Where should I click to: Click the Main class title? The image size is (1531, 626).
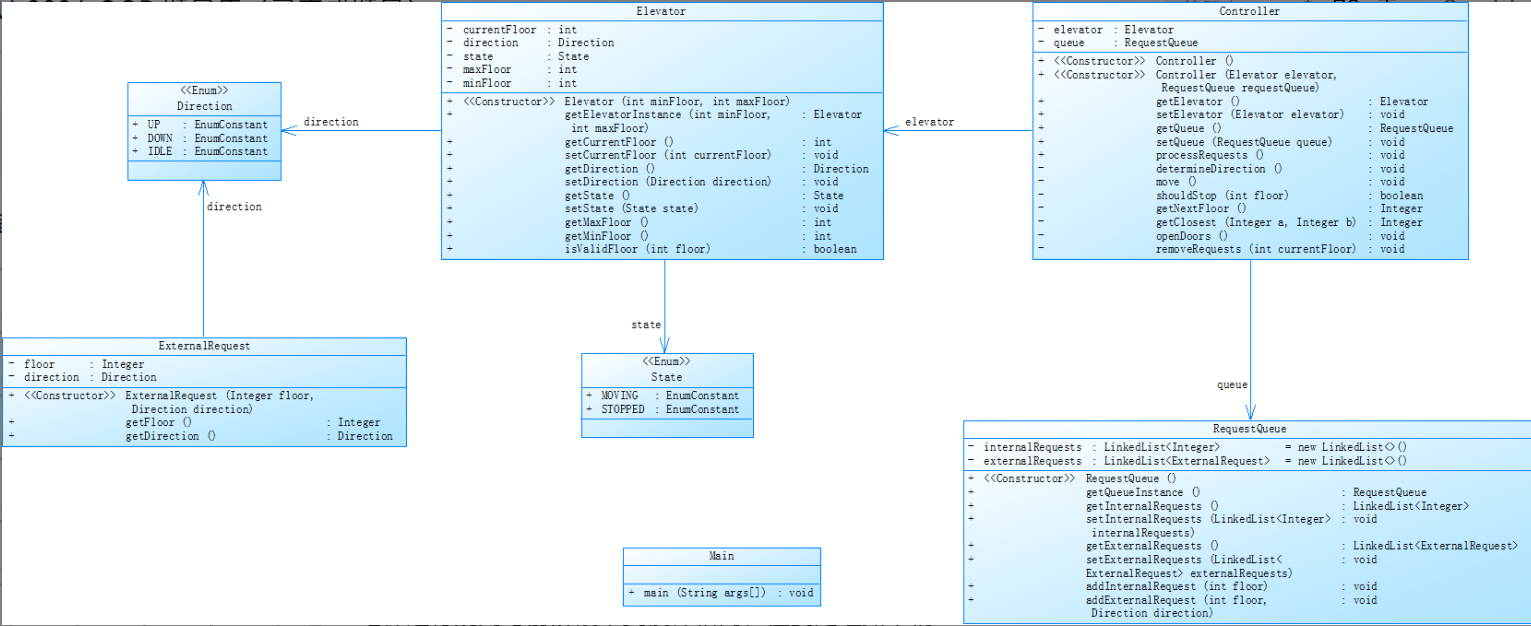point(721,556)
